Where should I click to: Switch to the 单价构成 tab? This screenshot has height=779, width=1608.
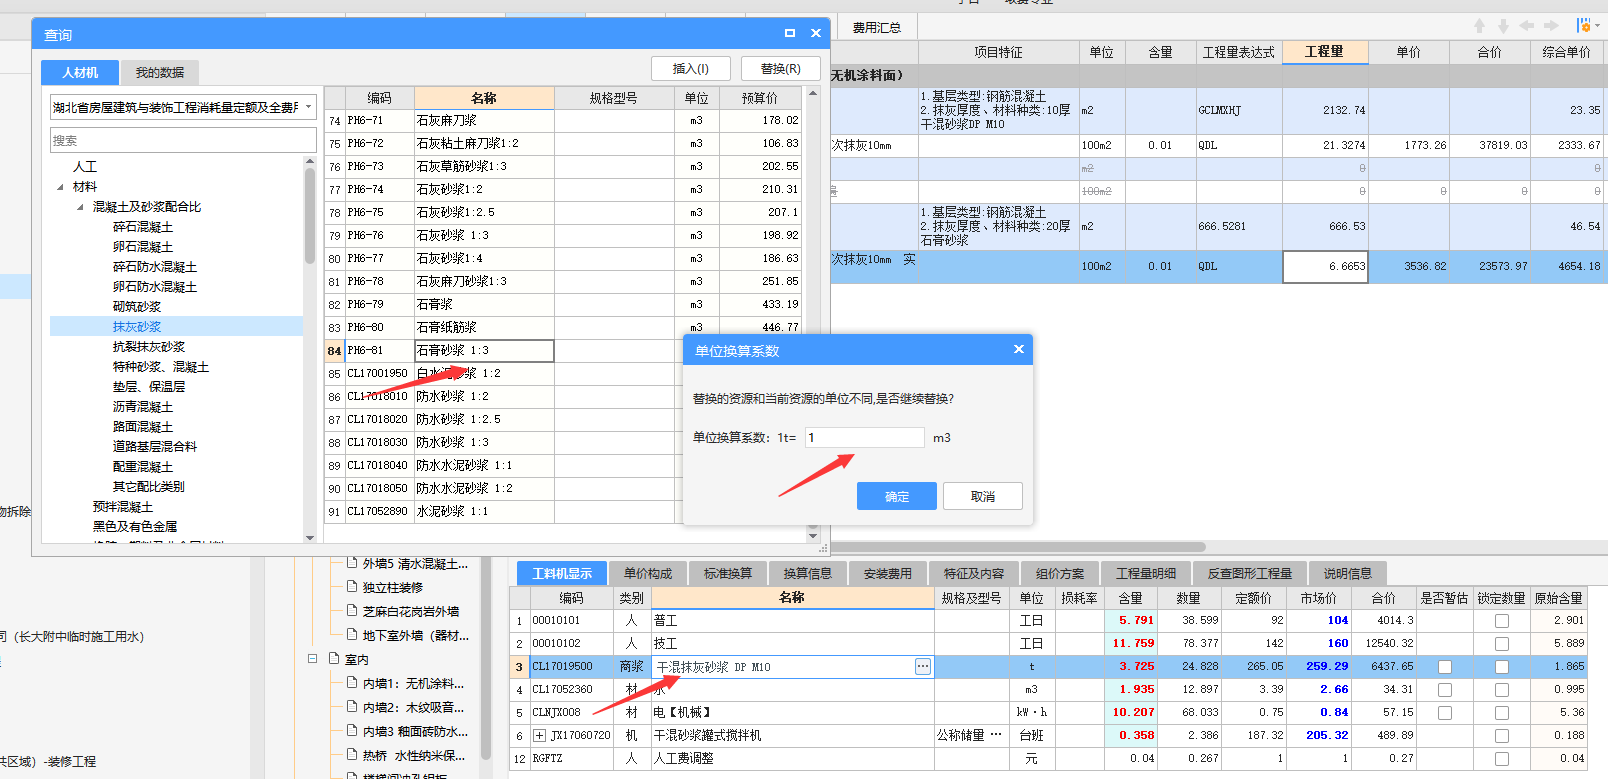click(x=648, y=573)
